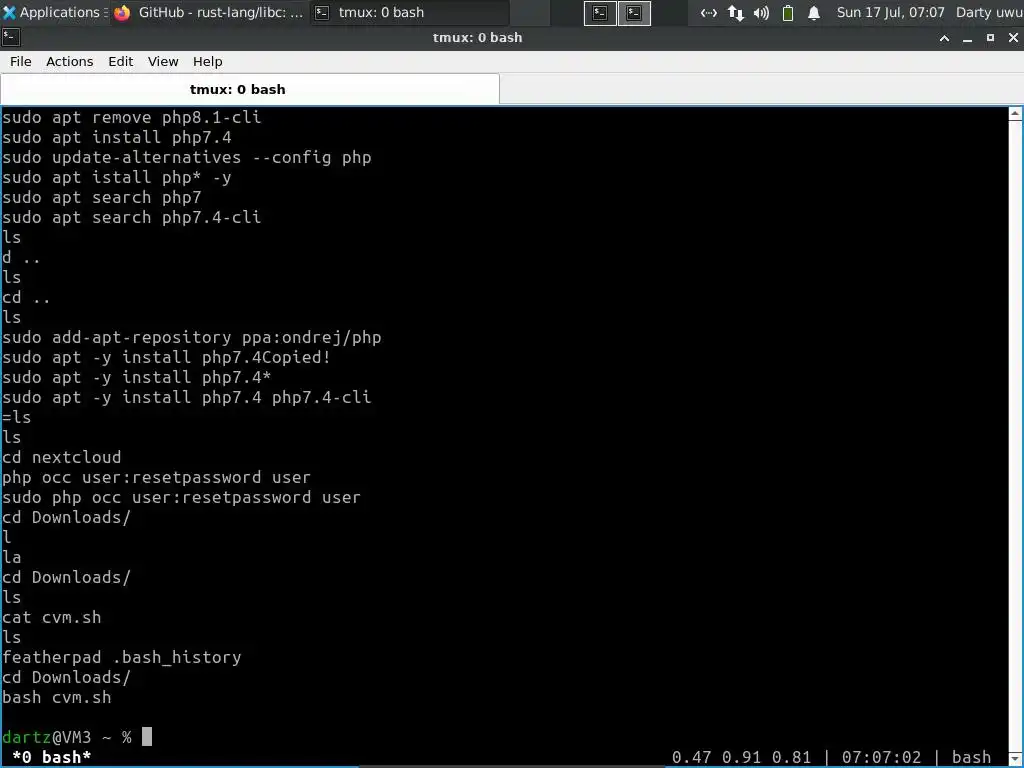Open the network connection tray icon
Image resolution: width=1024 pixels, height=768 pixels.
[709, 13]
